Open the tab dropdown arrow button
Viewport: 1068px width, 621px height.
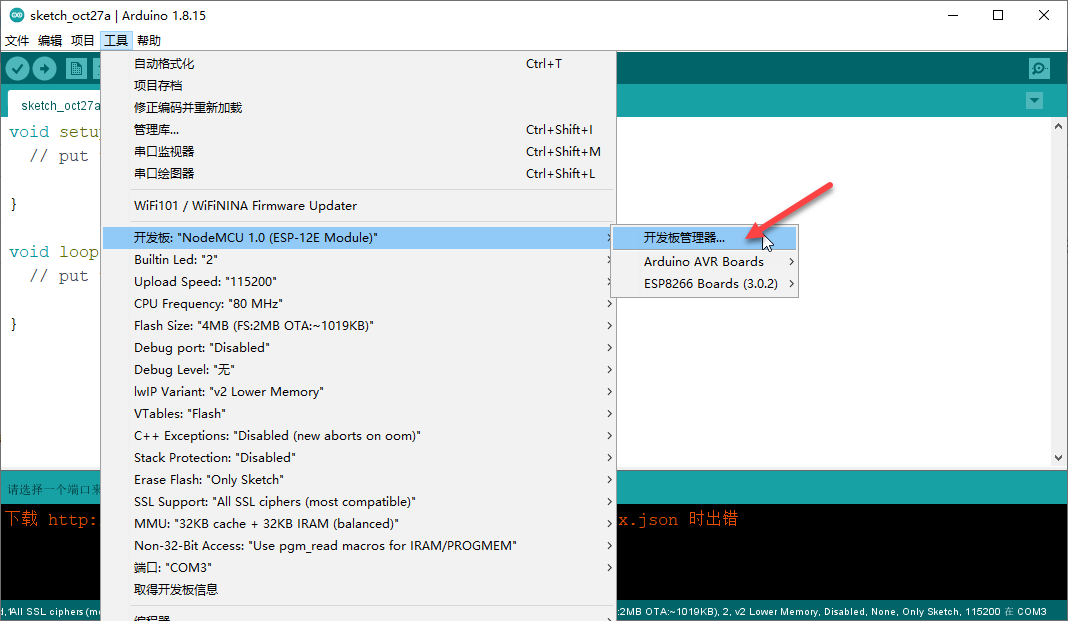point(1035,101)
